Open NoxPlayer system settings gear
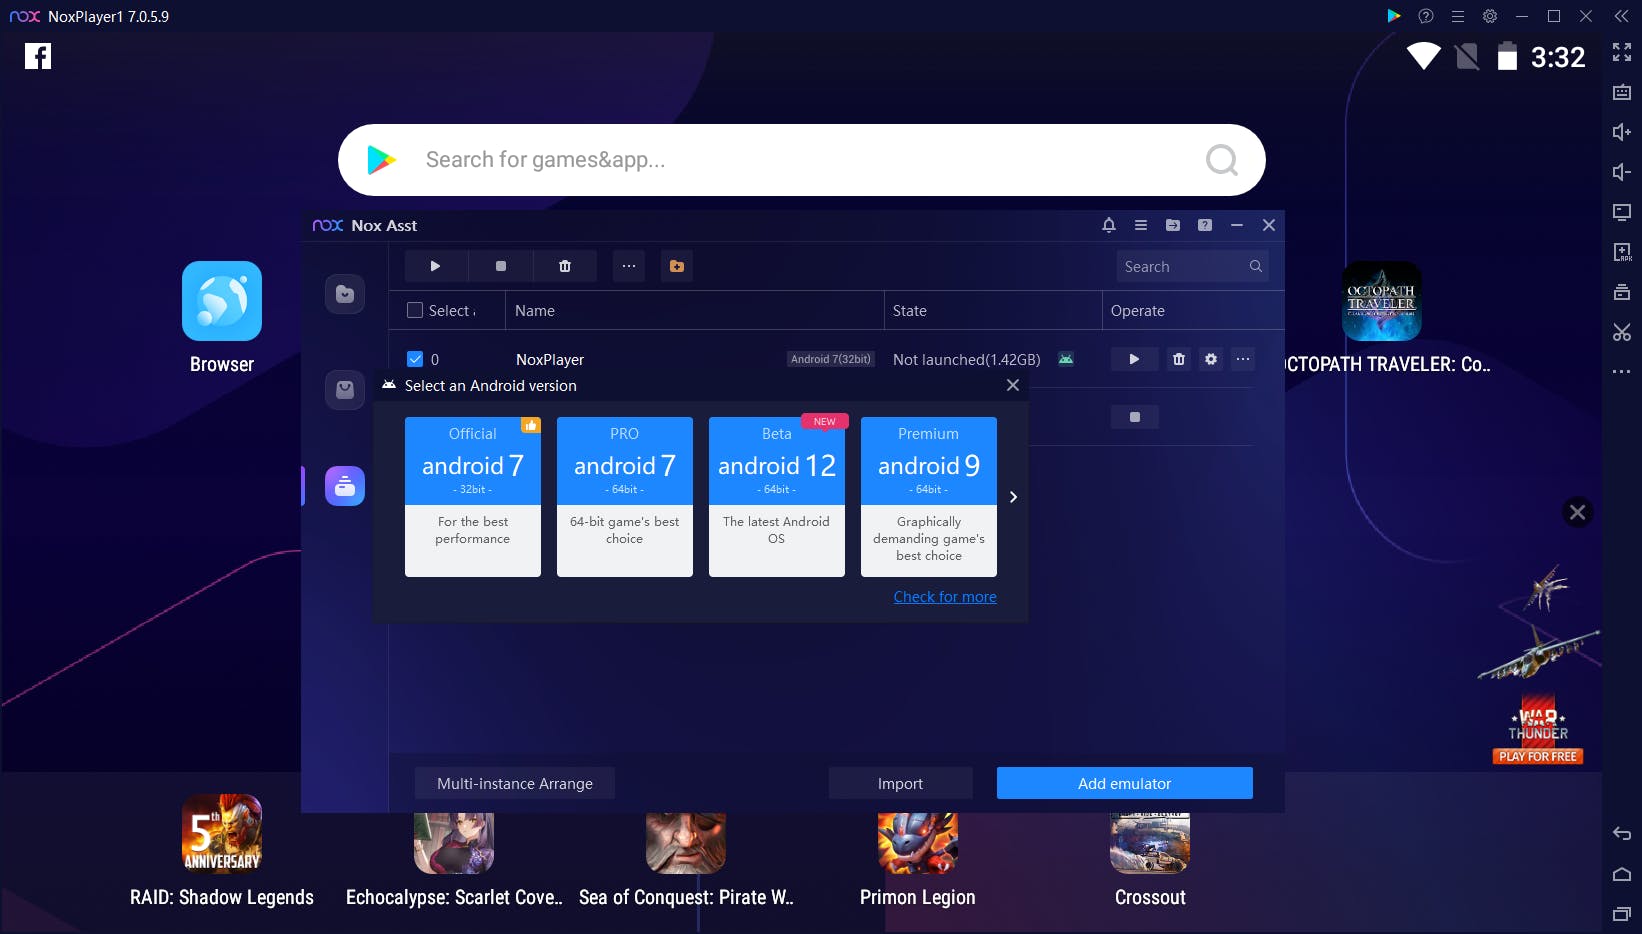 1490,16
